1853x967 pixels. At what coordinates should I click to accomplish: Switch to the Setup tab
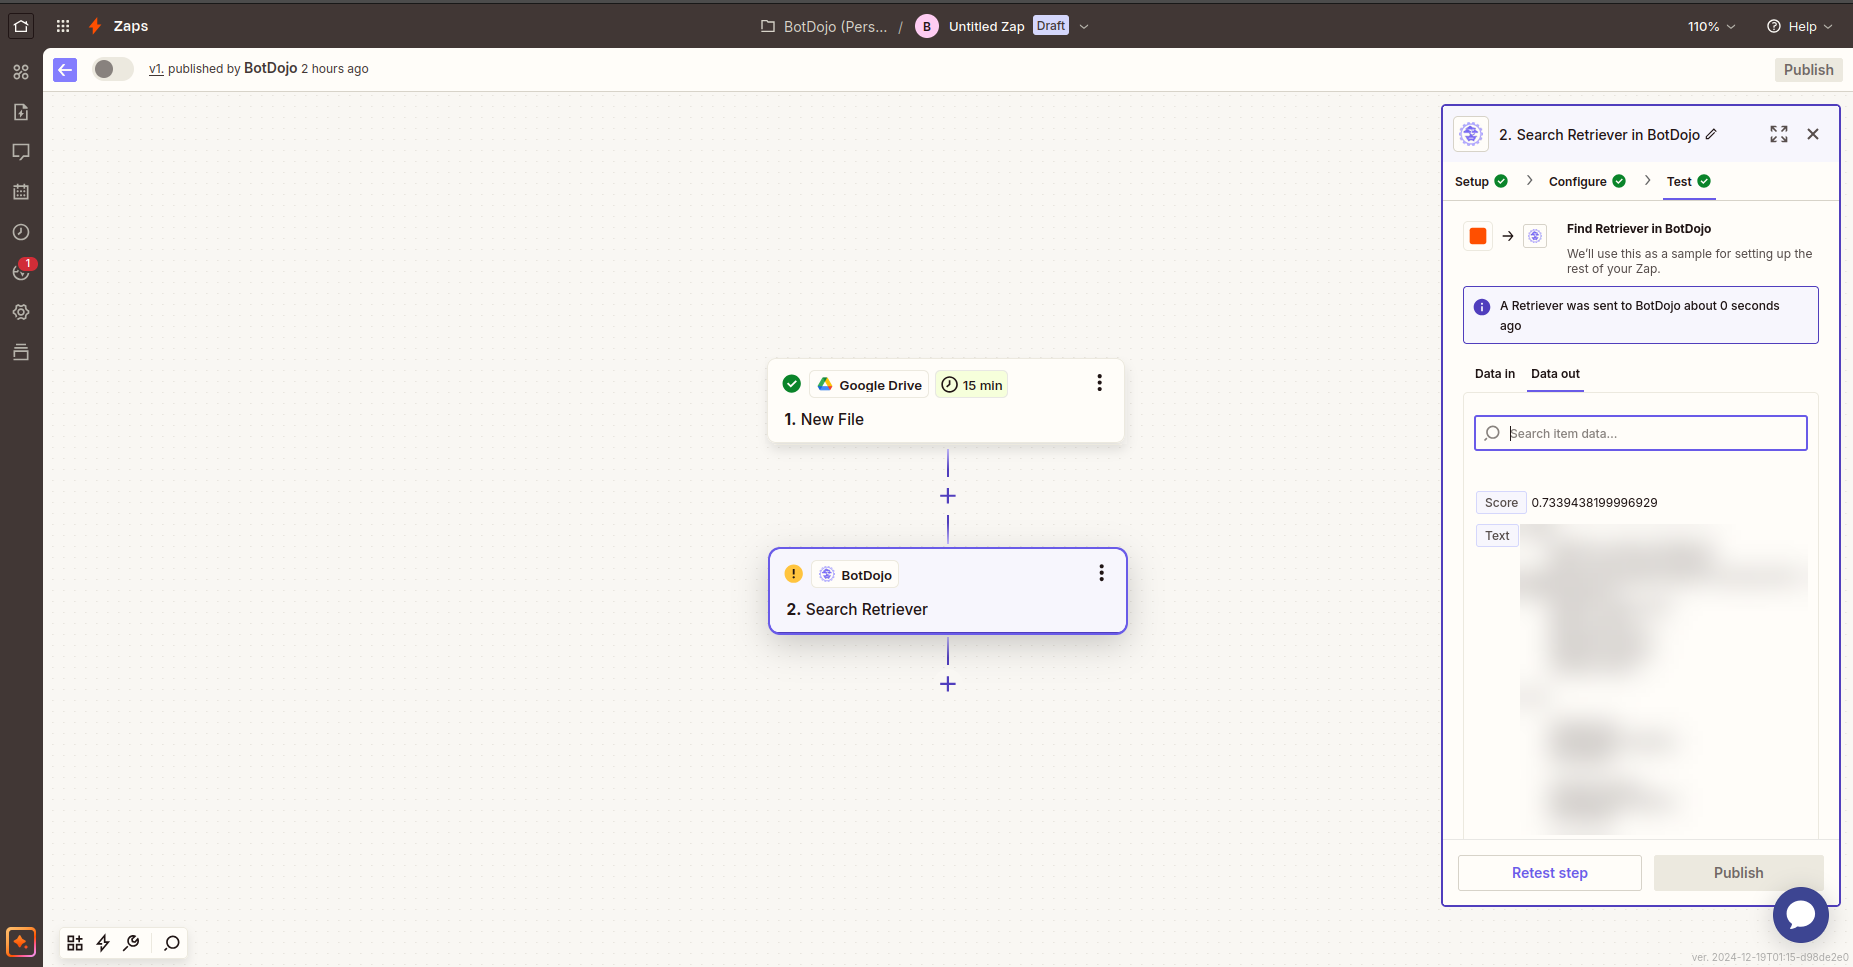click(1481, 181)
